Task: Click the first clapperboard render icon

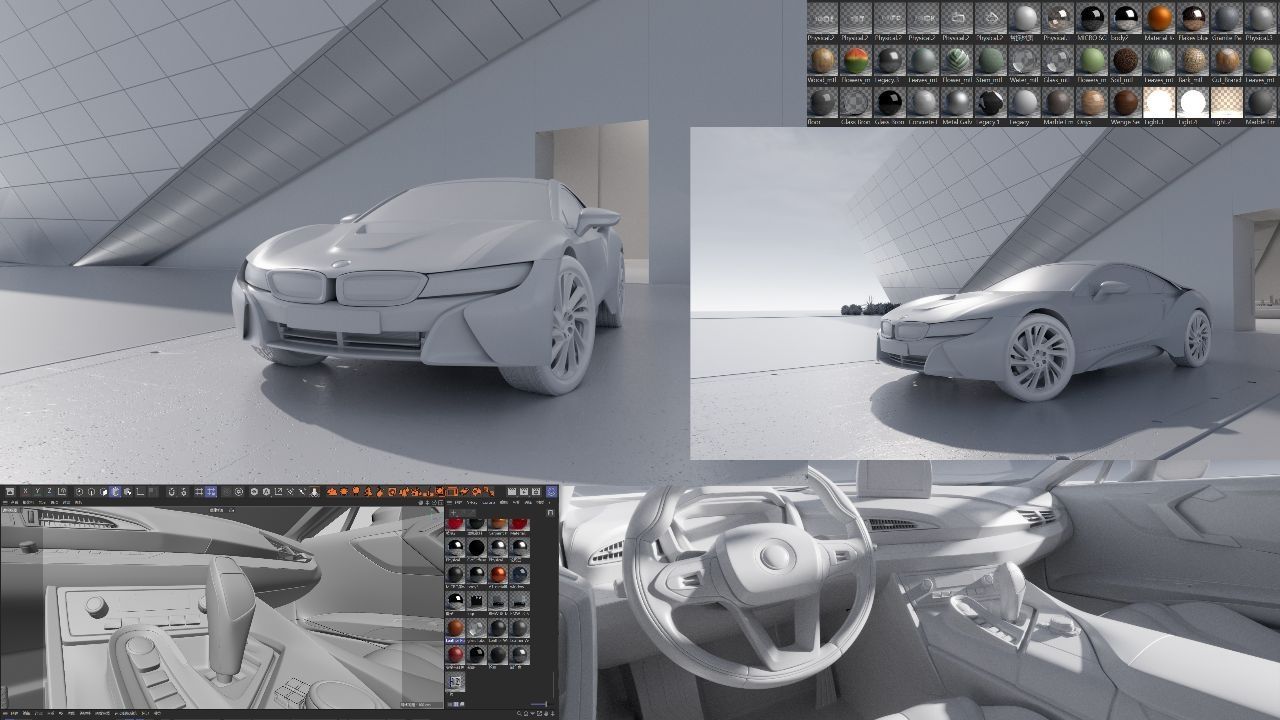Action: click(x=511, y=492)
